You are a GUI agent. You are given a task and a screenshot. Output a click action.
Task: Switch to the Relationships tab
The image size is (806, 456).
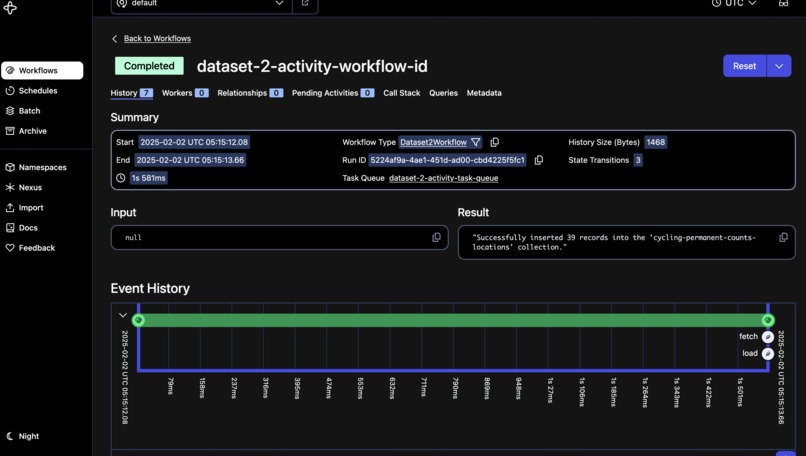[x=250, y=93]
